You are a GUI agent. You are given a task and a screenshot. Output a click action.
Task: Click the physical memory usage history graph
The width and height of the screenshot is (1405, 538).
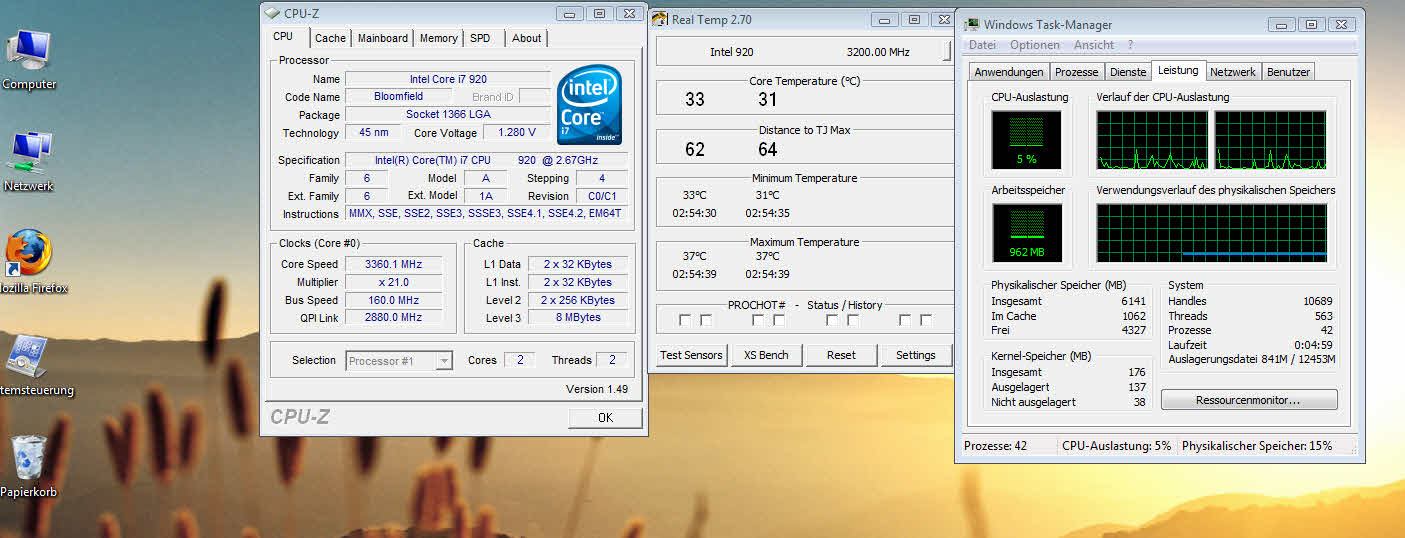click(1212, 233)
